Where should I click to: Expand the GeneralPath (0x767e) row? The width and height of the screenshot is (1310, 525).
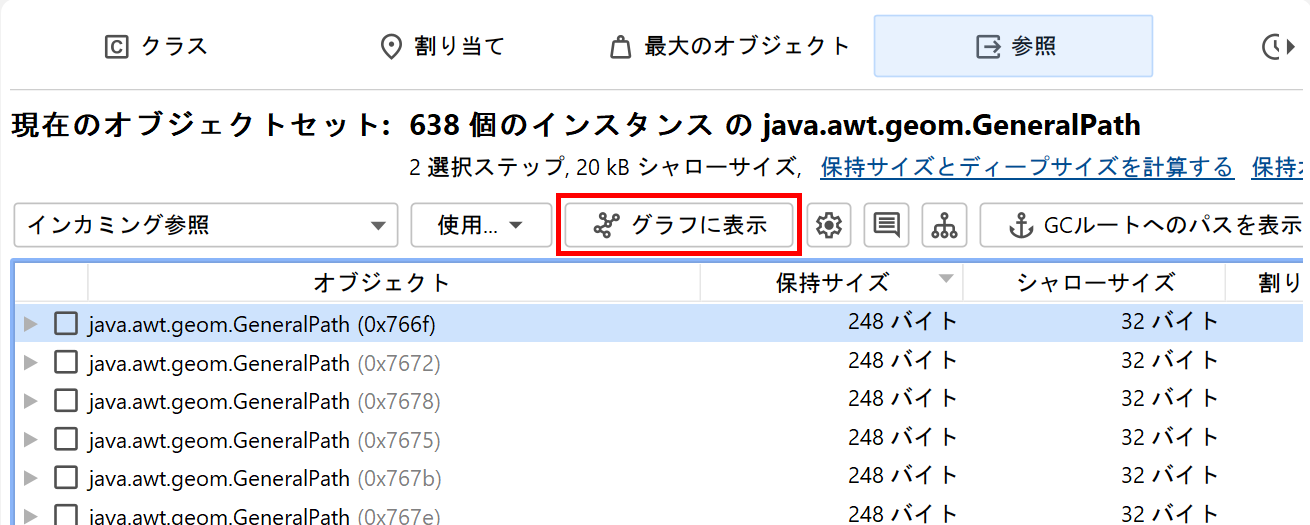(30, 516)
